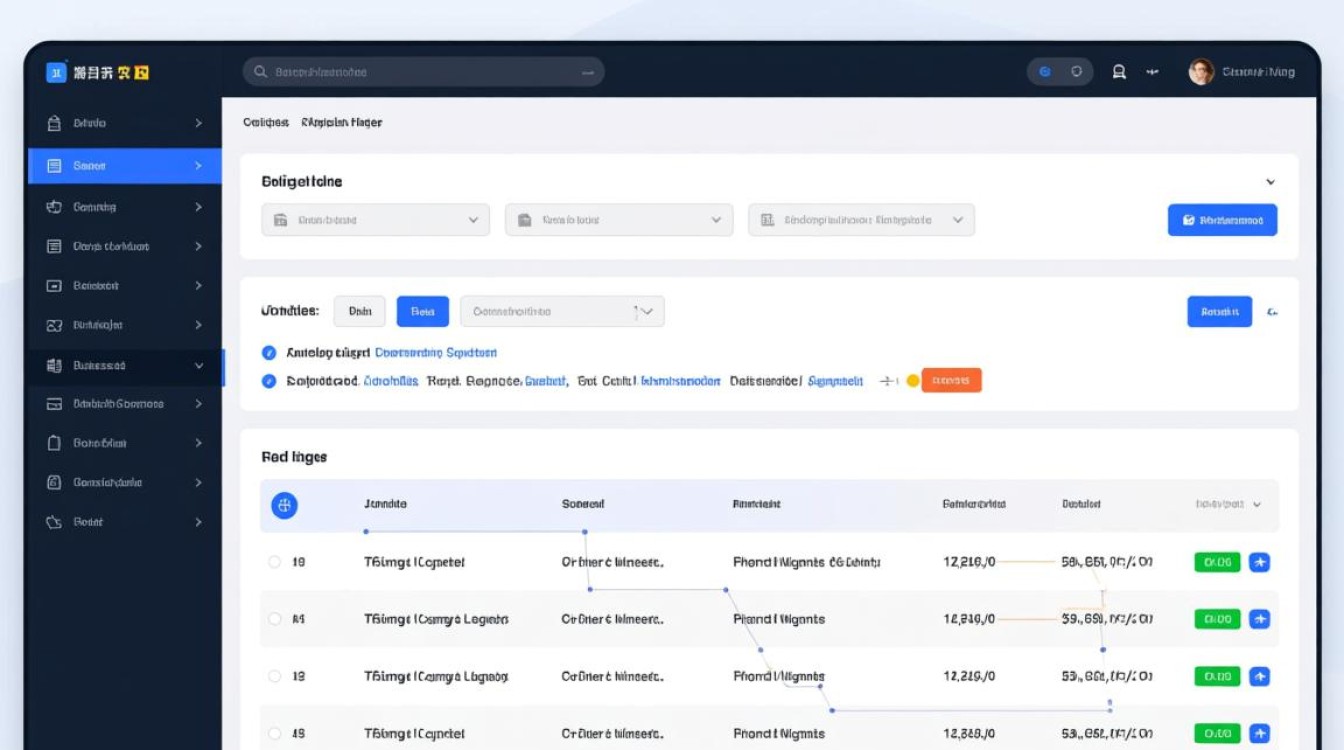The height and width of the screenshot is (750, 1344).
Task: Click the green status badge in first row
Action: pos(1217,562)
